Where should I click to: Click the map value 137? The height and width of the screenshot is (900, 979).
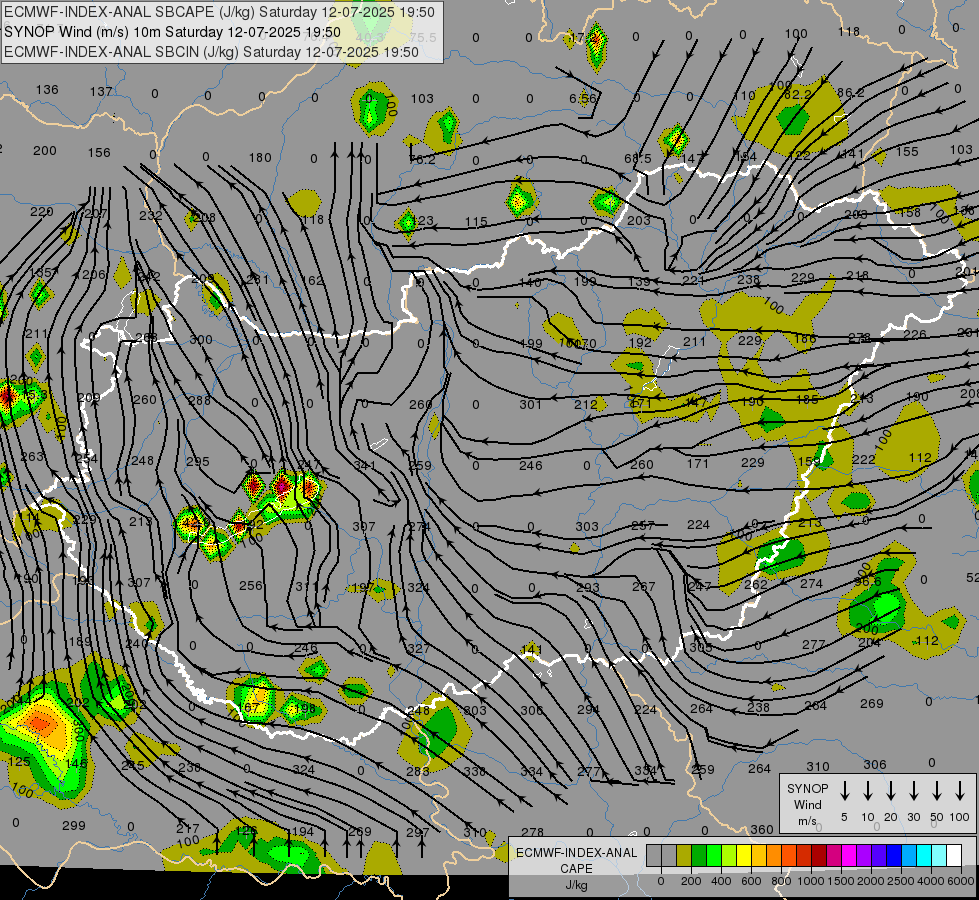click(x=101, y=92)
